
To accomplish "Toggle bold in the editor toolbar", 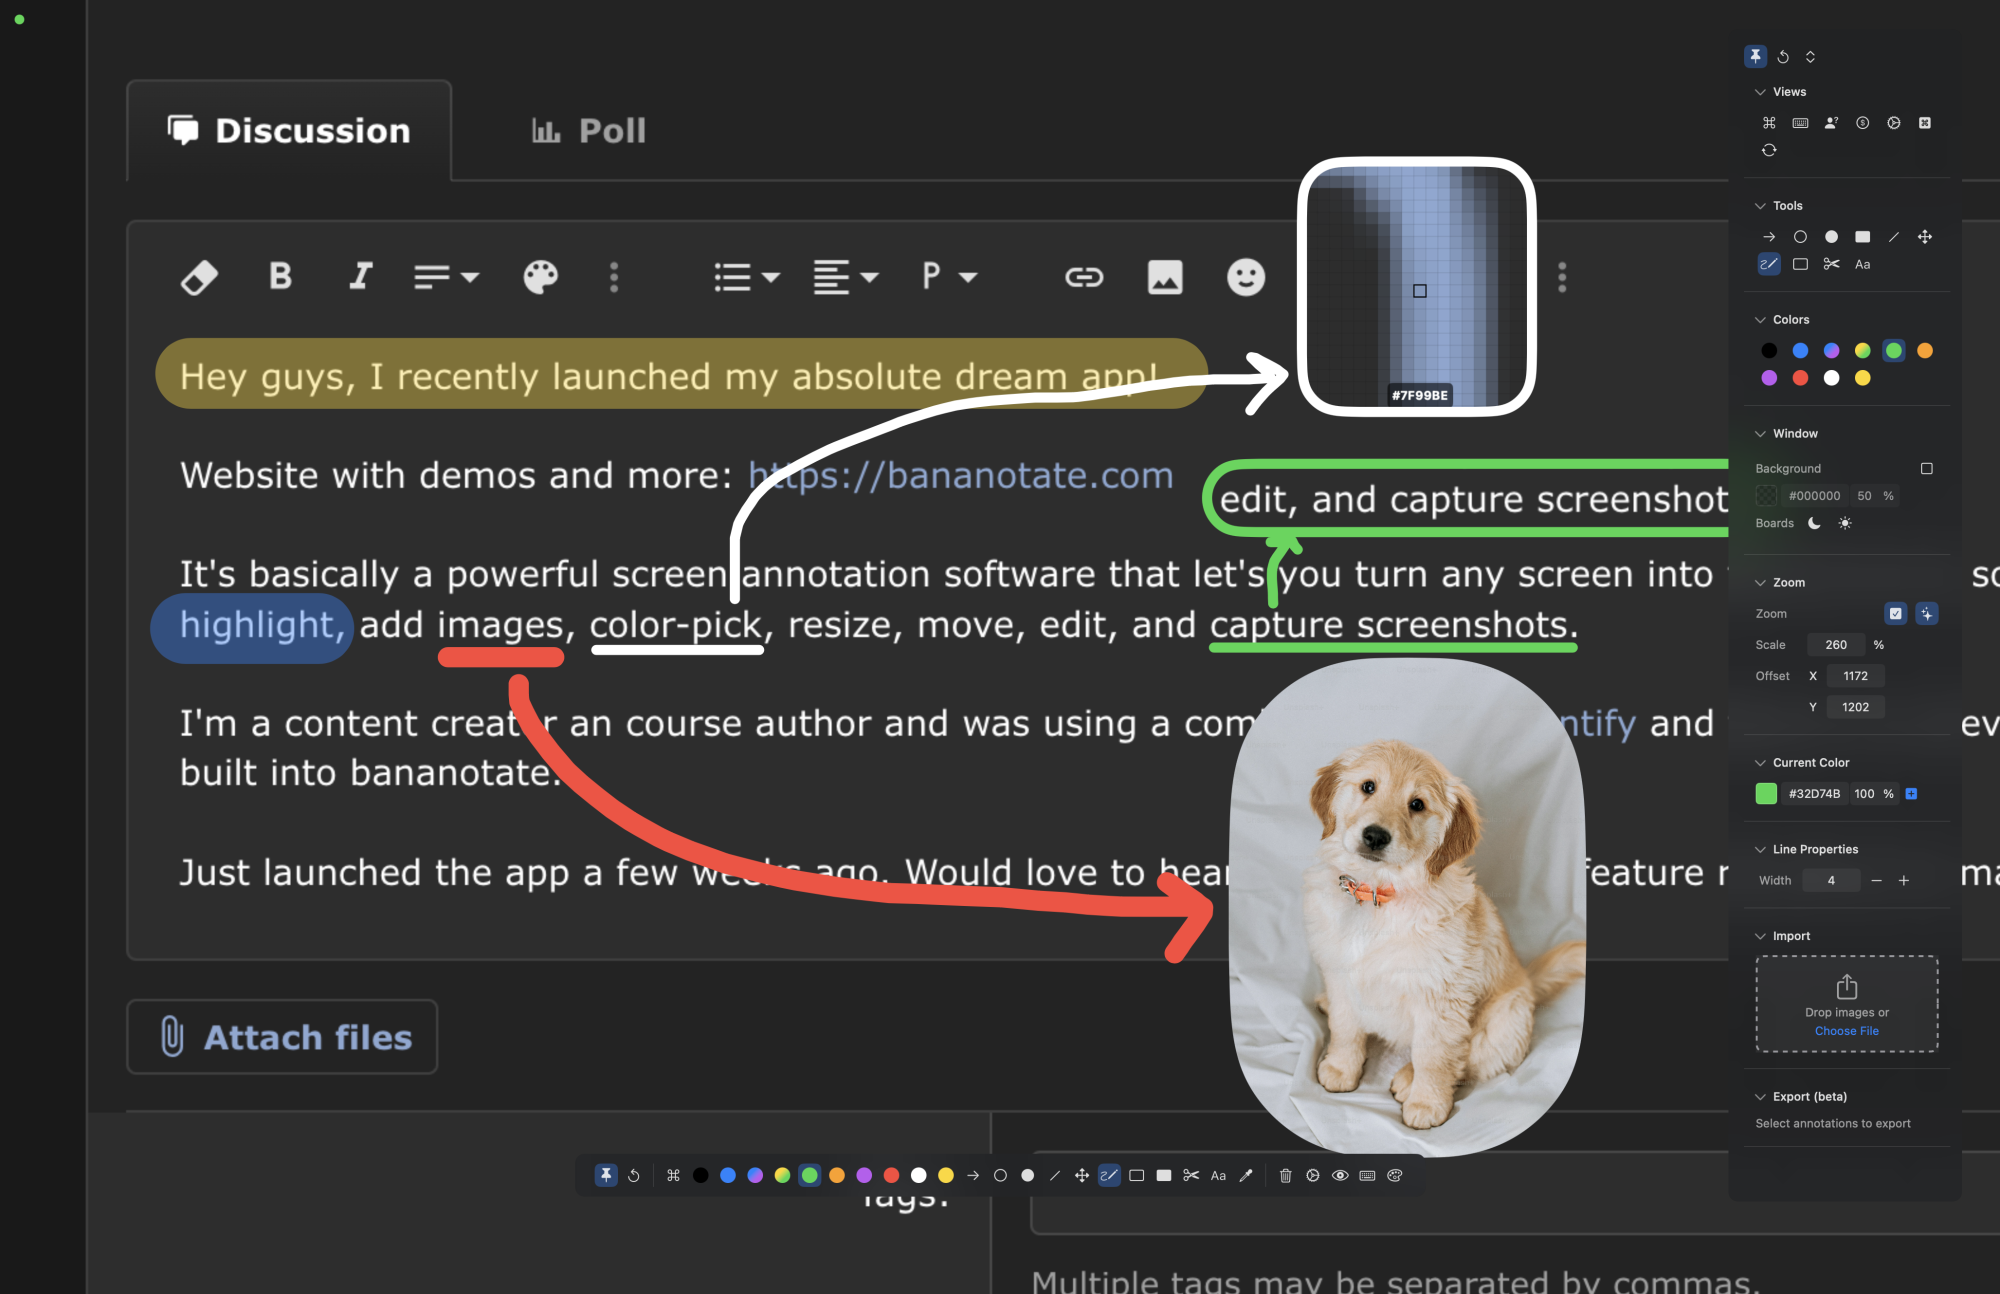I will pos(281,276).
